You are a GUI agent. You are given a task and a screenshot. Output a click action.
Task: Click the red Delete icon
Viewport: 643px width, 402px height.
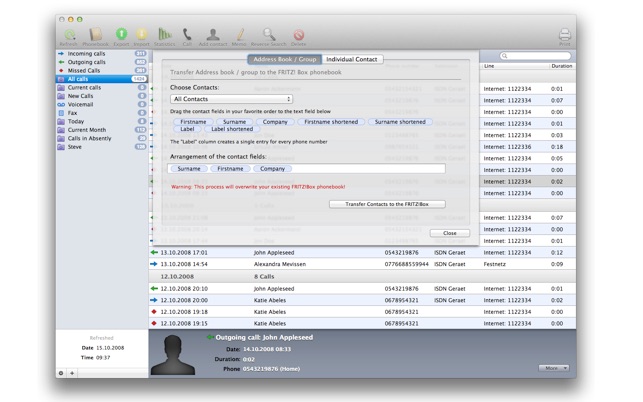click(x=298, y=36)
